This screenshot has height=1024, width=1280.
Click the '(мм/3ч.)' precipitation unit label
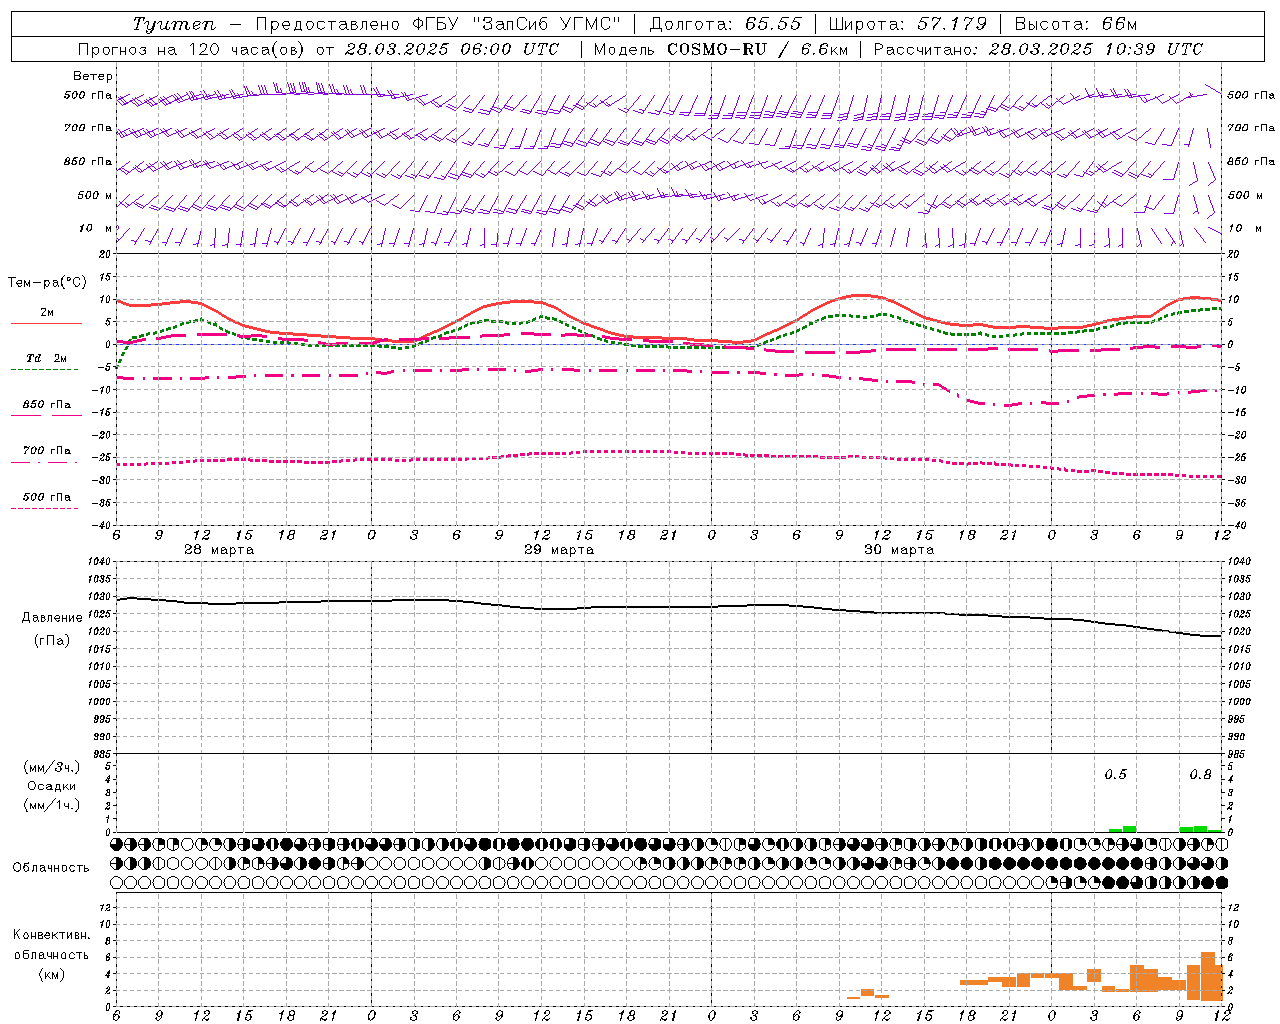(x=52, y=767)
